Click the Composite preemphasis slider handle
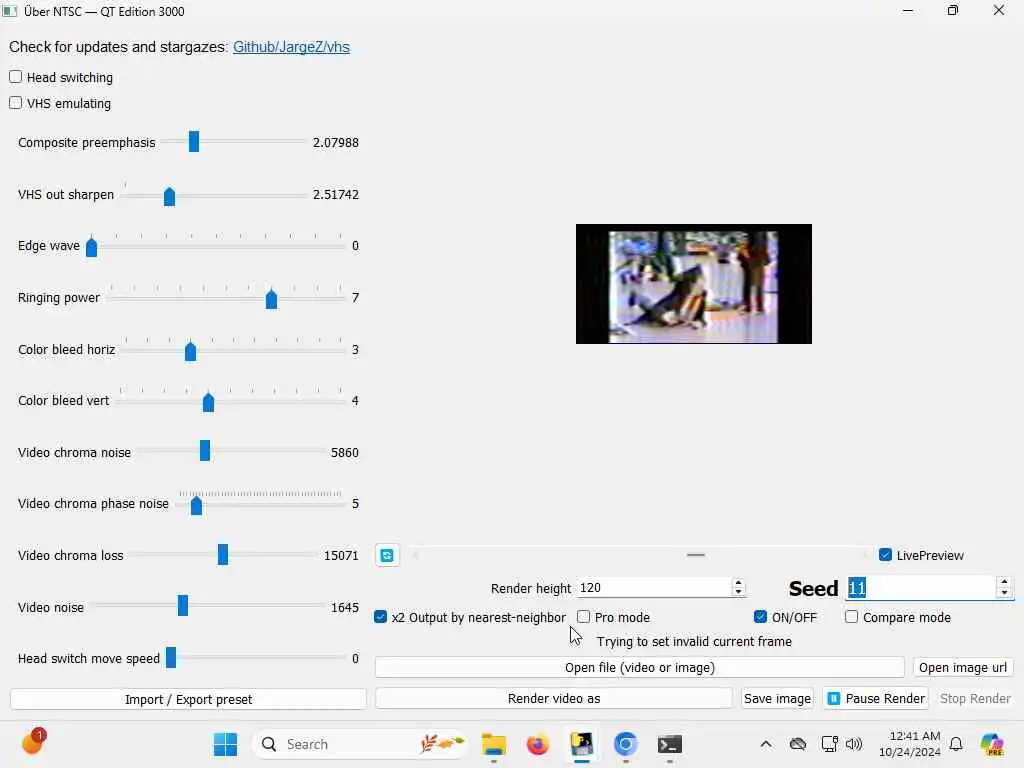The height and width of the screenshot is (768, 1024). [x=194, y=141]
